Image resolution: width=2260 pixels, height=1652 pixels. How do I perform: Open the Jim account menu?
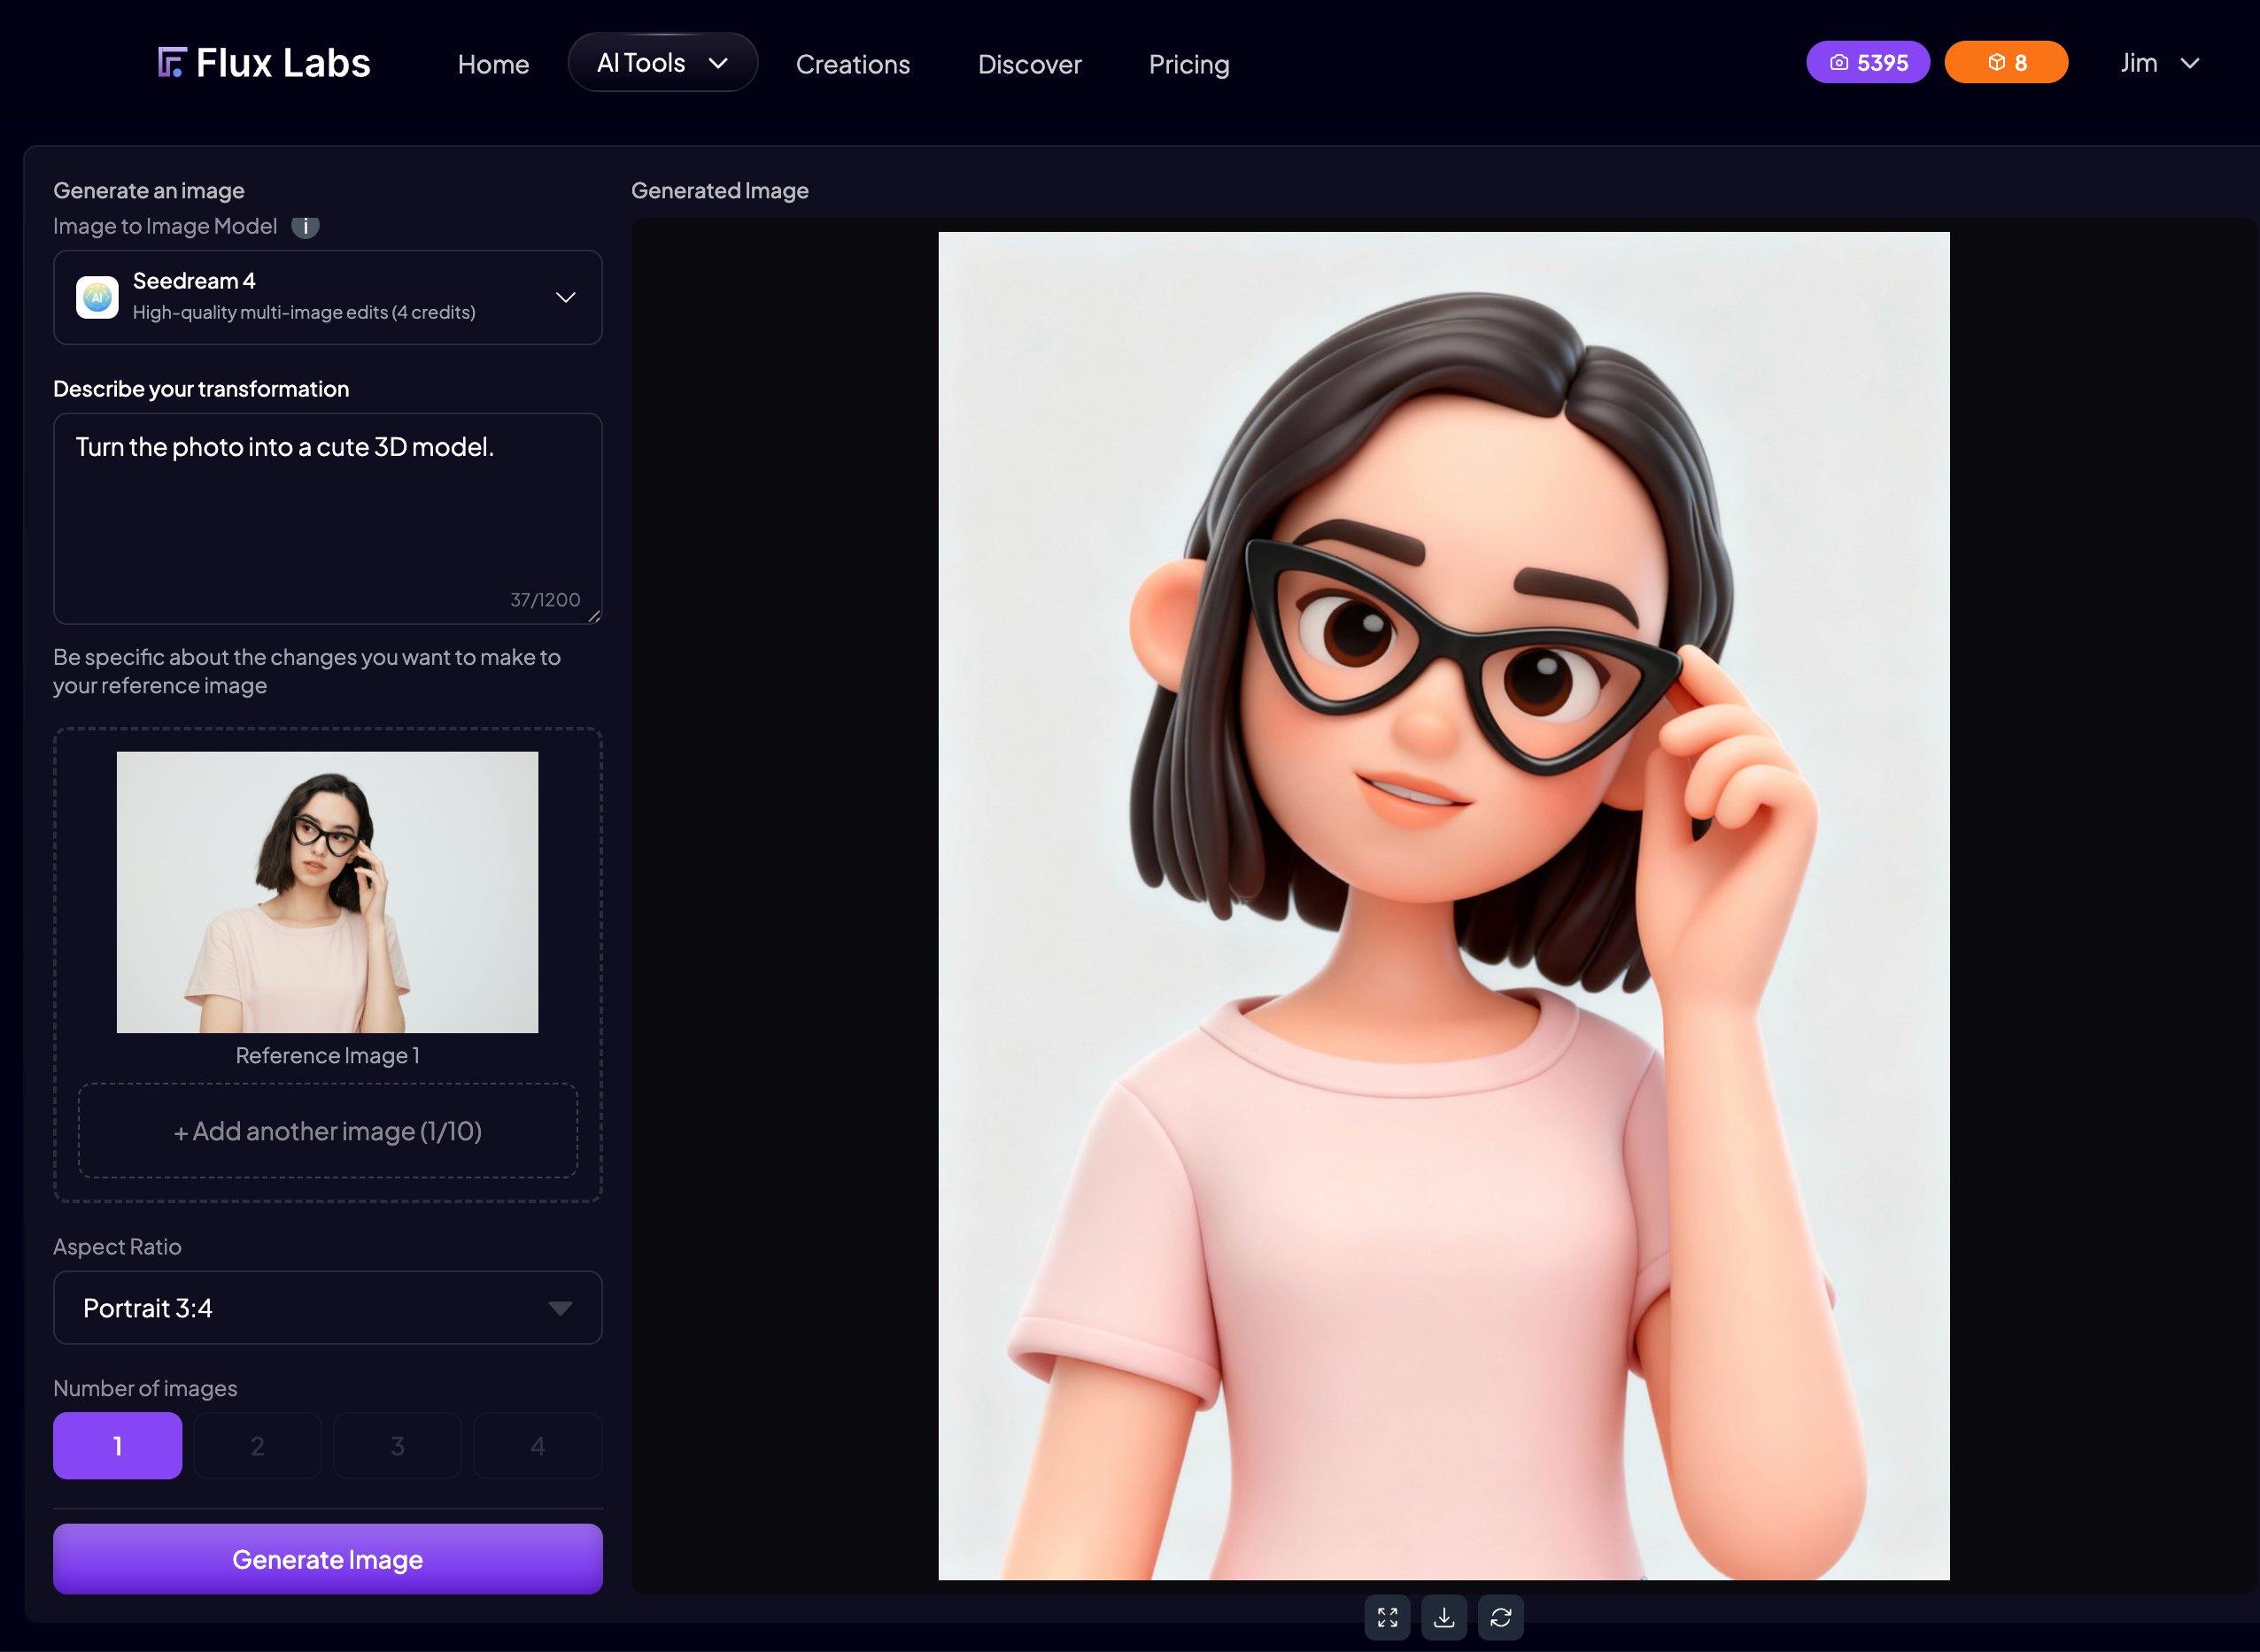pos(2159,63)
